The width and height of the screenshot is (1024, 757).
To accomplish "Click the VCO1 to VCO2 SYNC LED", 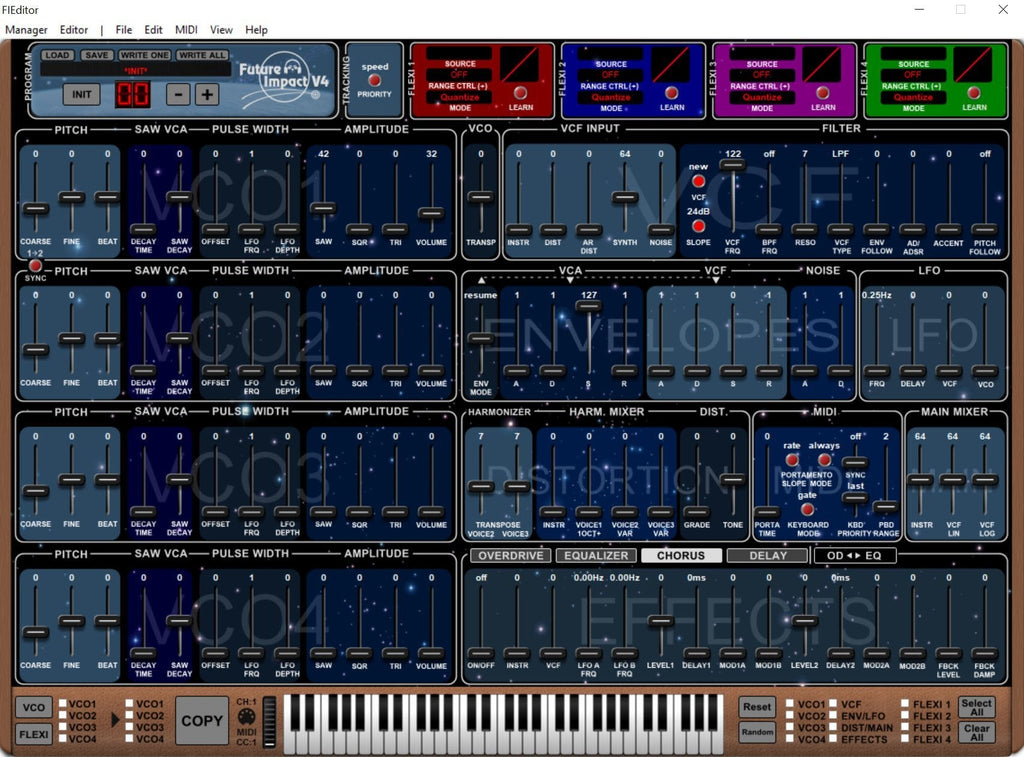I will coord(35,265).
